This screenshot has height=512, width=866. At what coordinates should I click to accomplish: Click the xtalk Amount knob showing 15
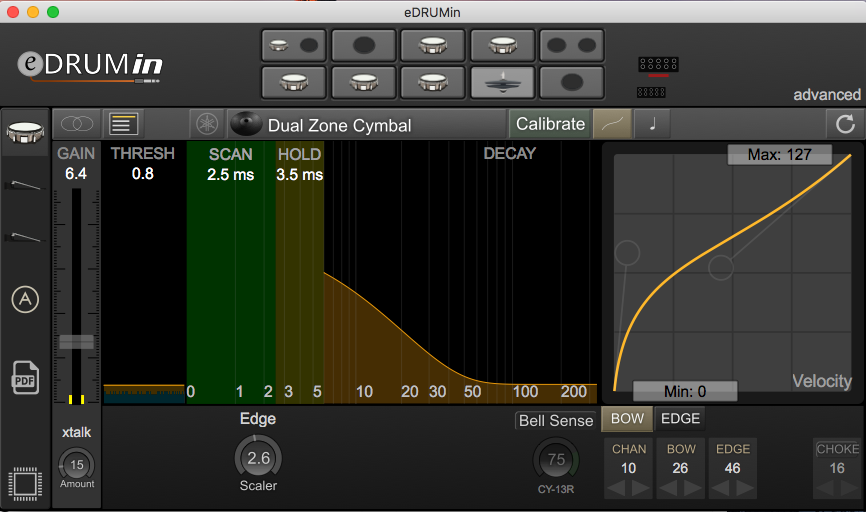[77, 465]
